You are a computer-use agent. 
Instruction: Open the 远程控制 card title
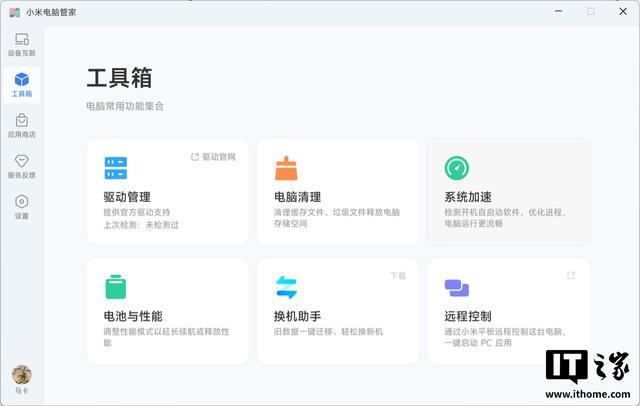pos(468,316)
